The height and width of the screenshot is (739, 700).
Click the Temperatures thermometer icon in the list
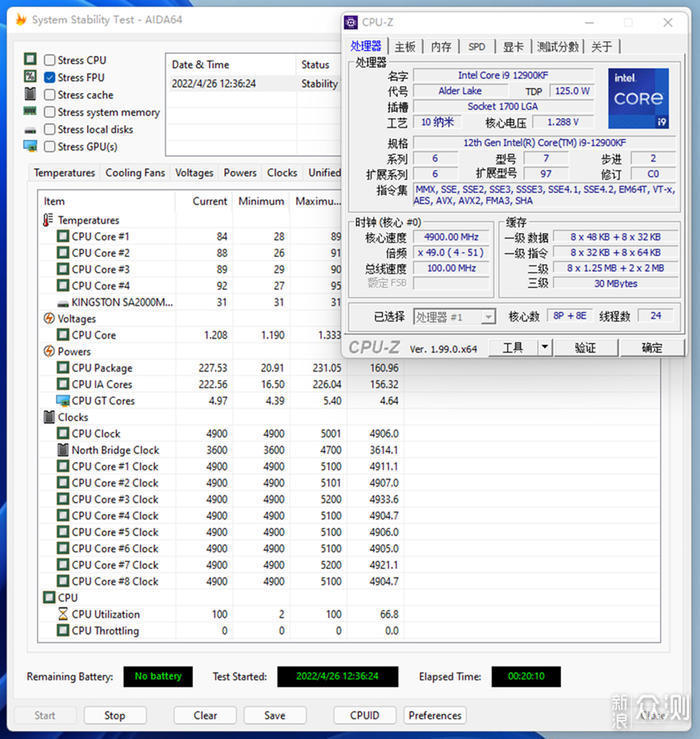pyautogui.click(x=48, y=220)
